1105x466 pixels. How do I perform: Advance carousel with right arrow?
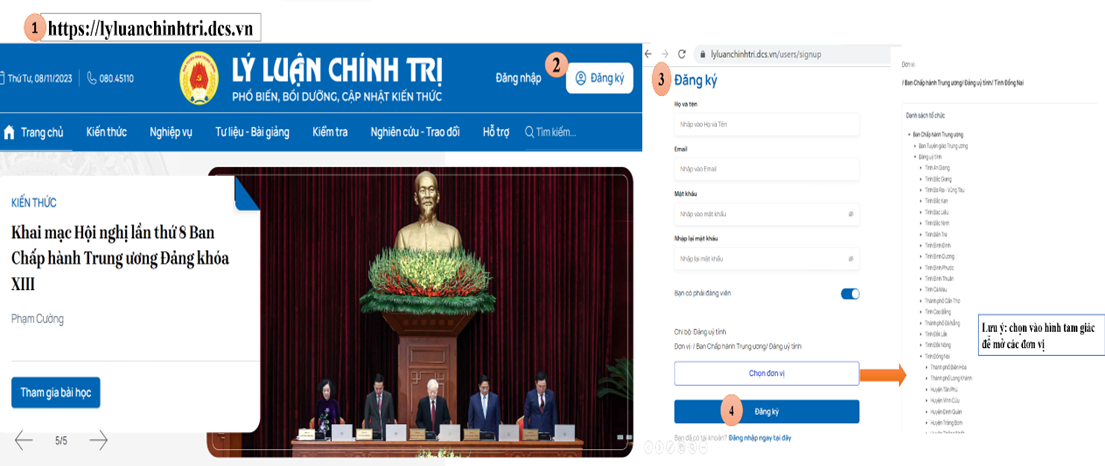tap(98, 440)
